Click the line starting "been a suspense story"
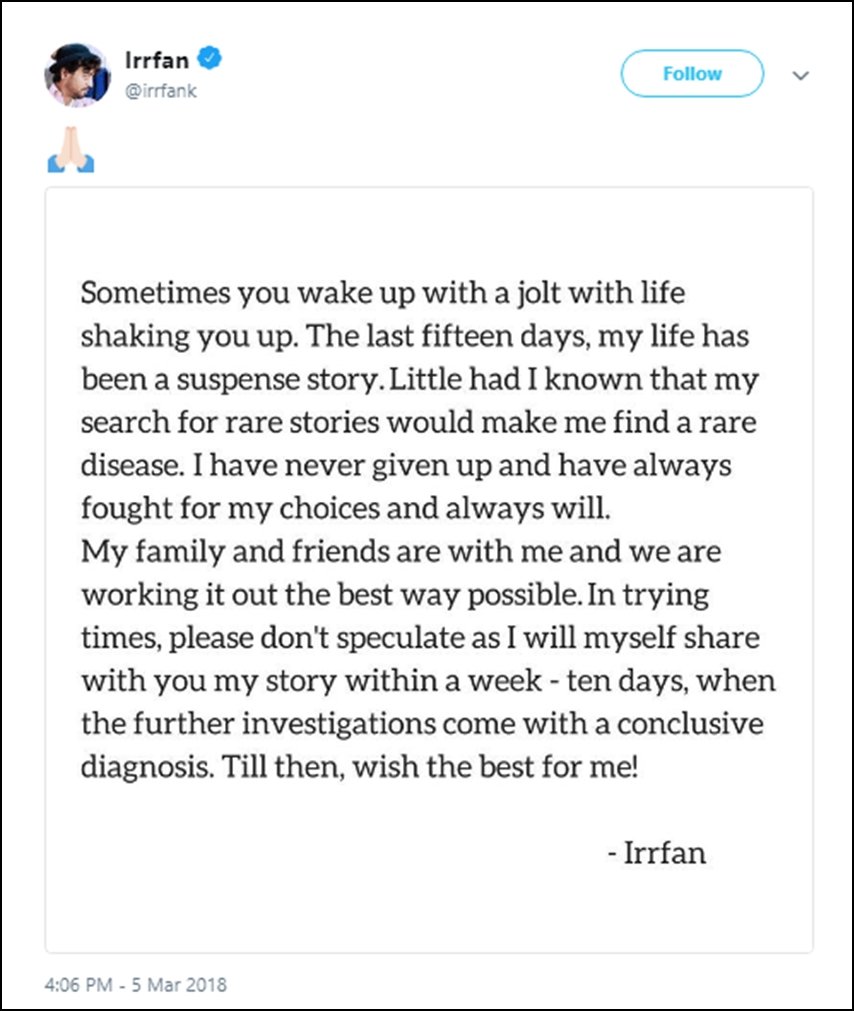 (421, 380)
